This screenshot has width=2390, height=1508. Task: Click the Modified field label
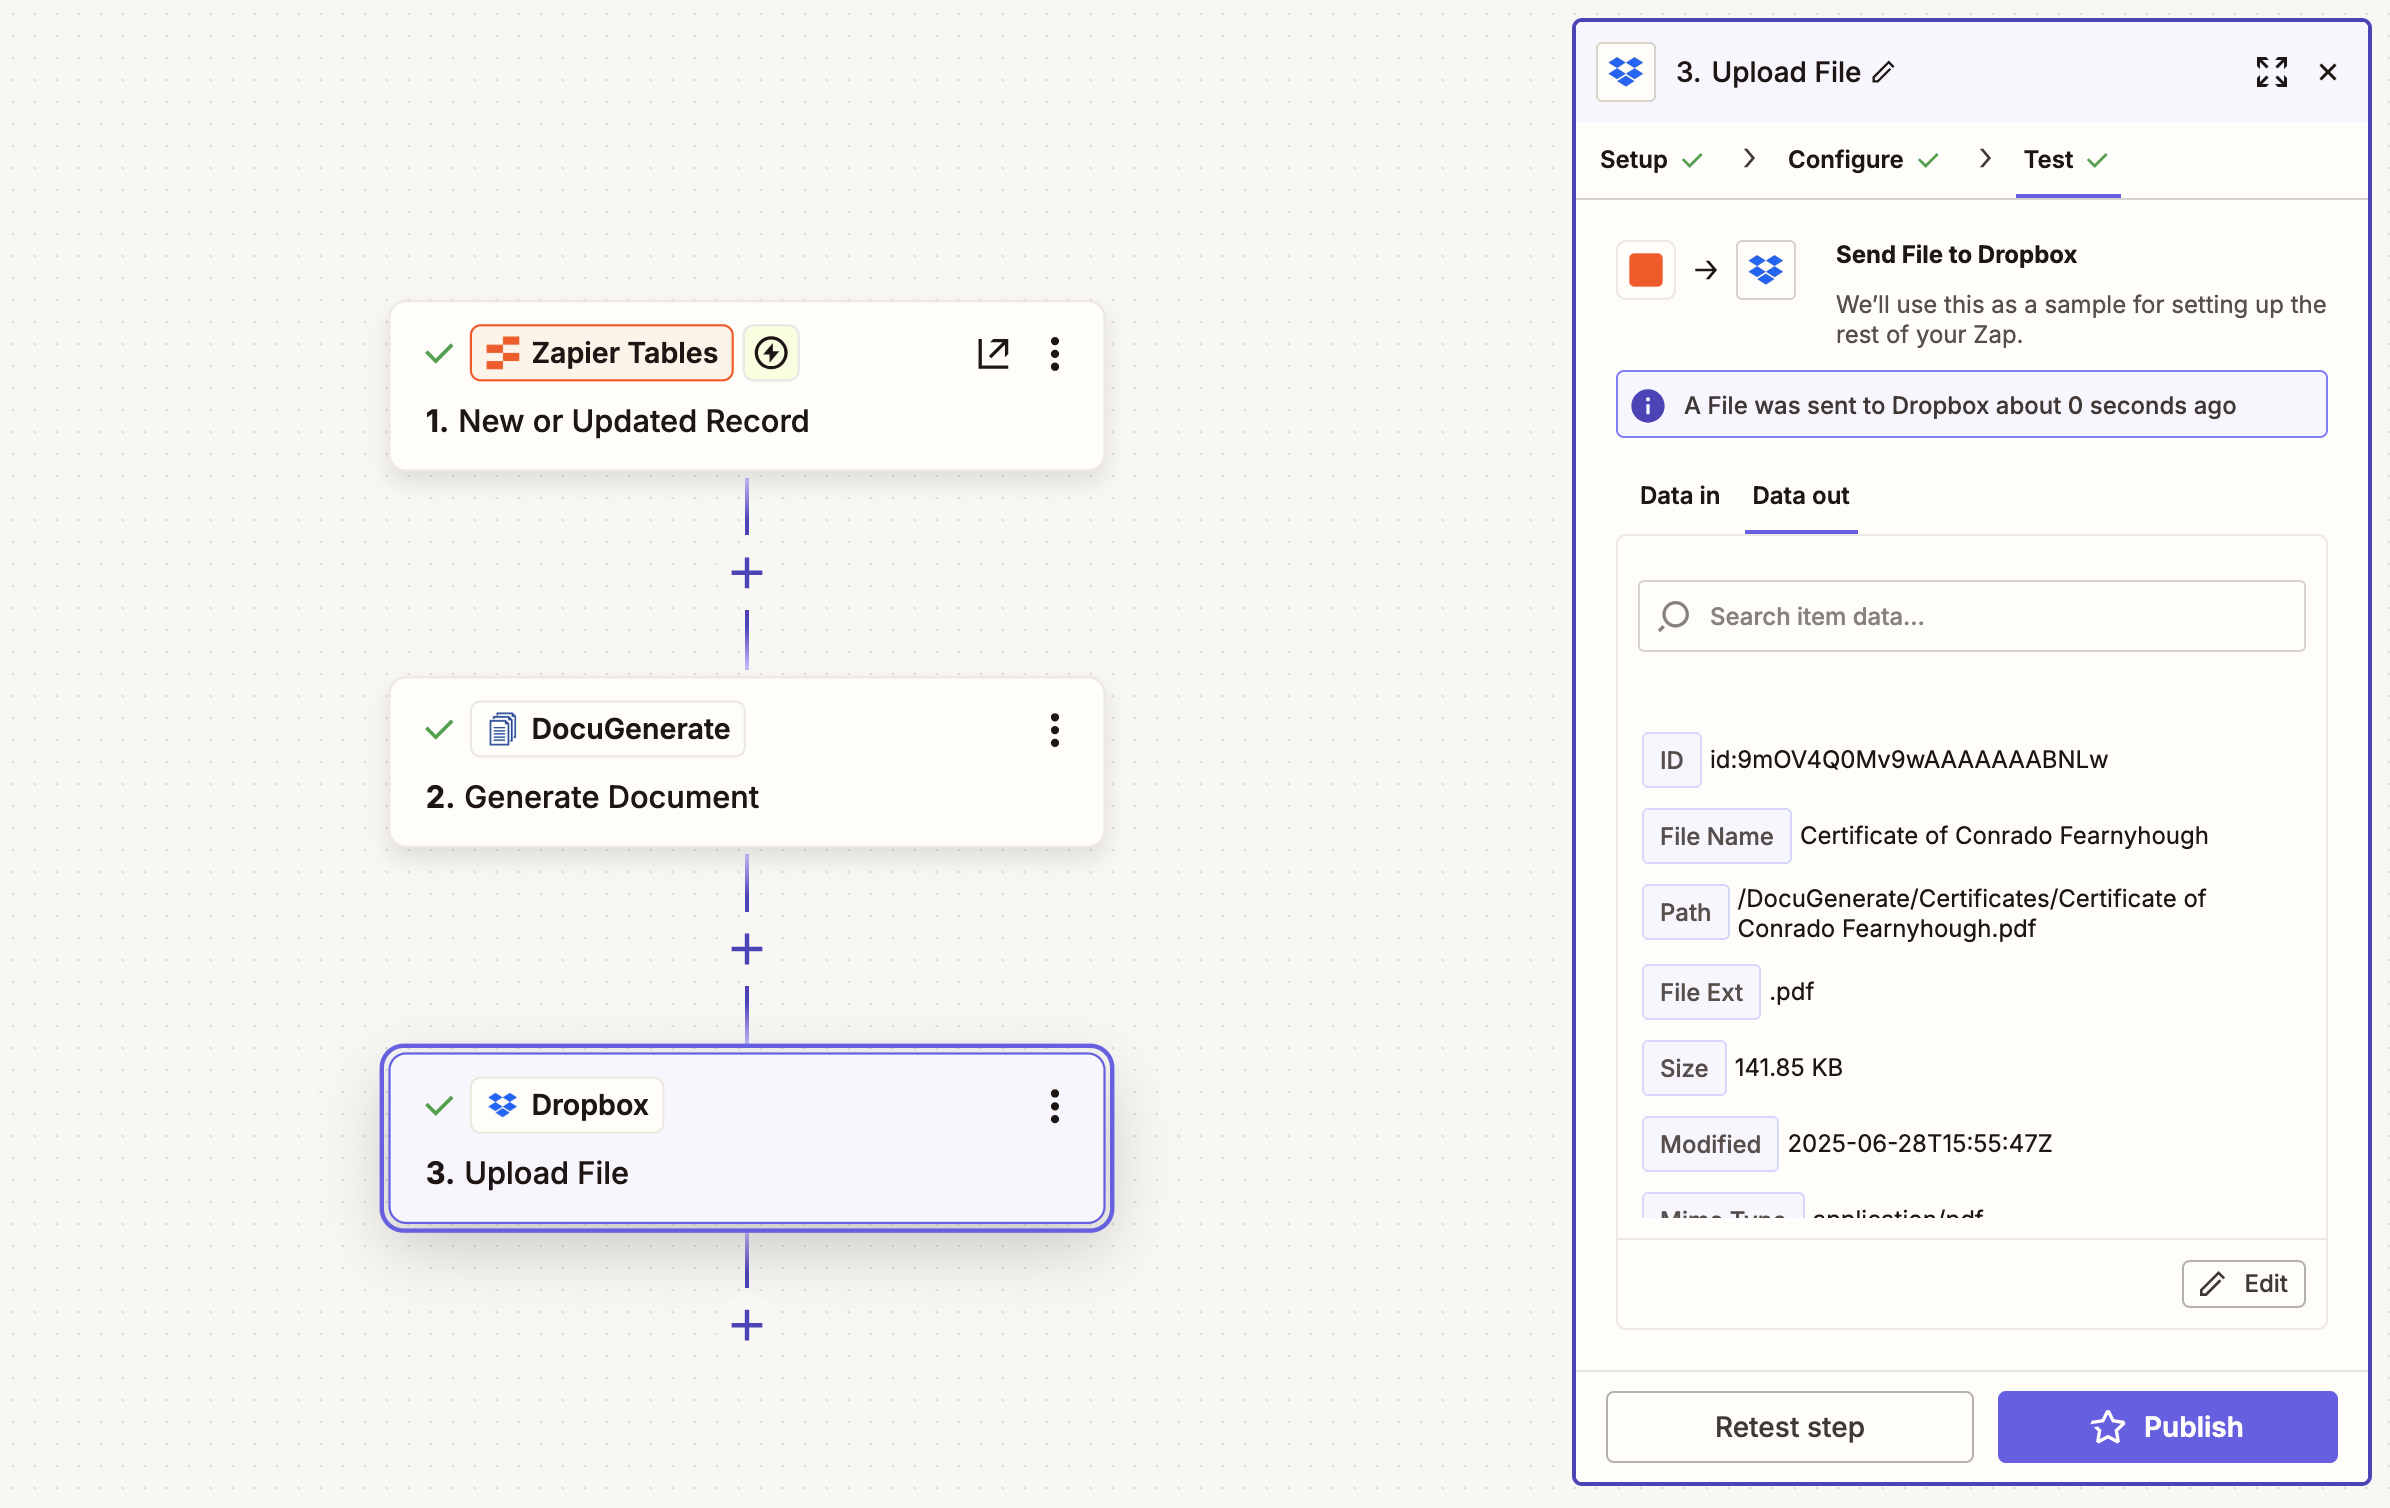(1710, 1144)
